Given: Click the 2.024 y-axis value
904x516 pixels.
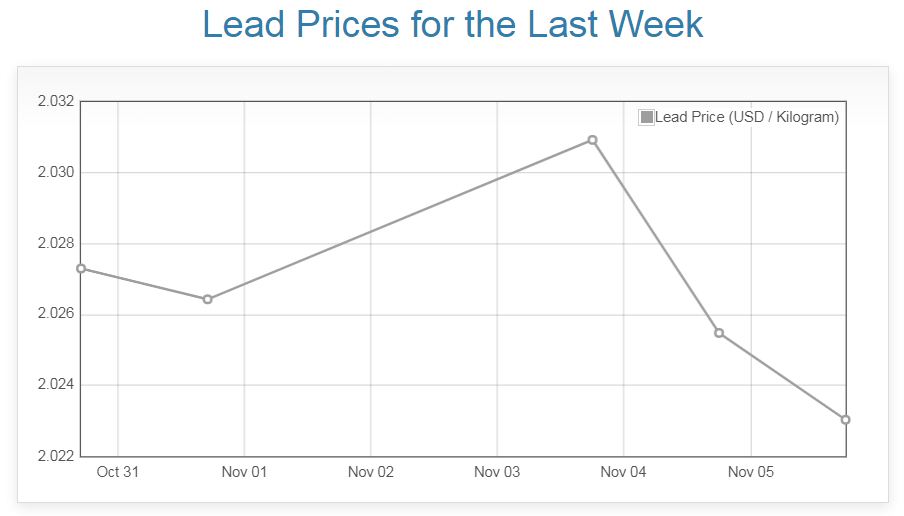Looking at the screenshot, I should pos(55,386).
